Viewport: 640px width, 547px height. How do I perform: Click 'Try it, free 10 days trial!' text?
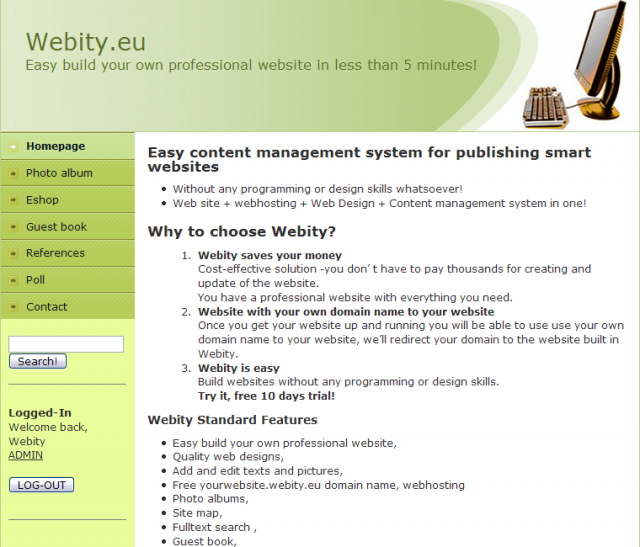click(x=266, y=396)
